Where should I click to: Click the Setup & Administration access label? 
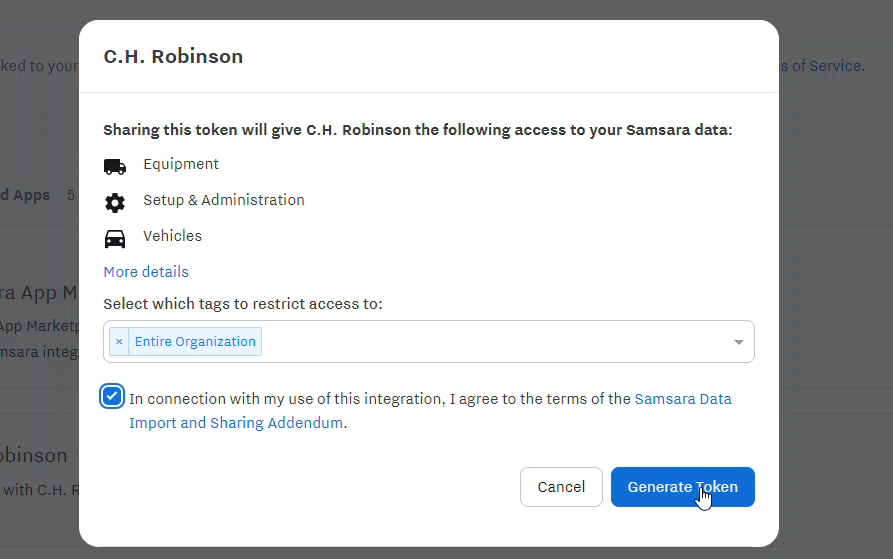(224, 200)
